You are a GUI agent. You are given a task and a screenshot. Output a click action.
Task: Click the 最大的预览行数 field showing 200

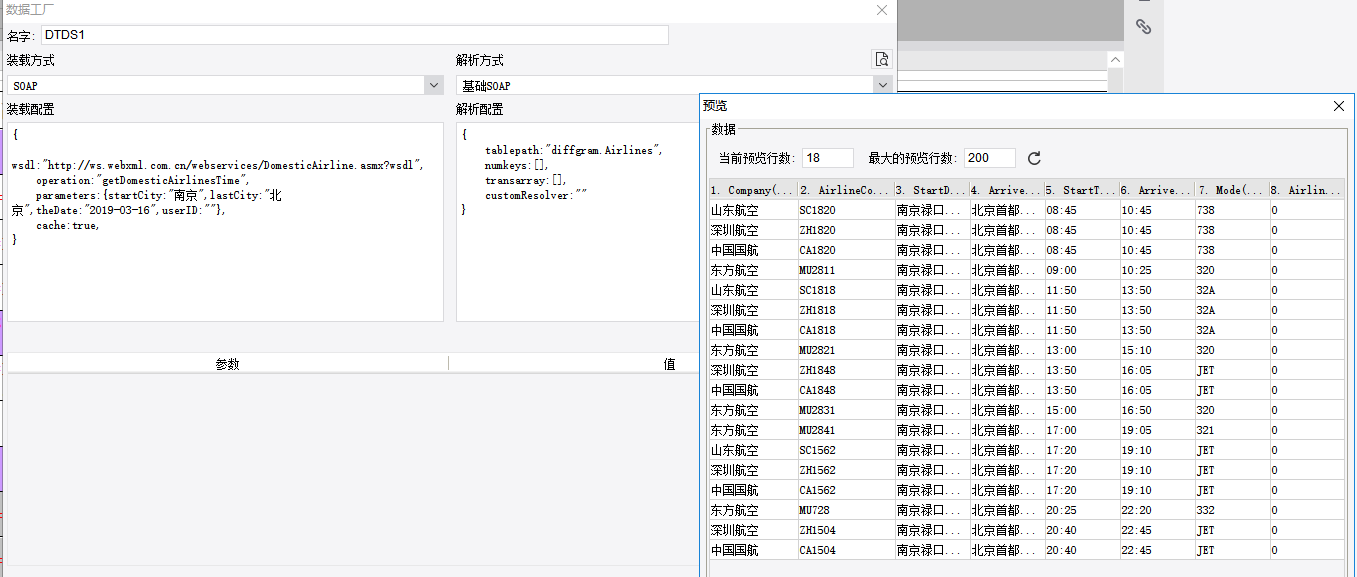[x=990, y=158]
